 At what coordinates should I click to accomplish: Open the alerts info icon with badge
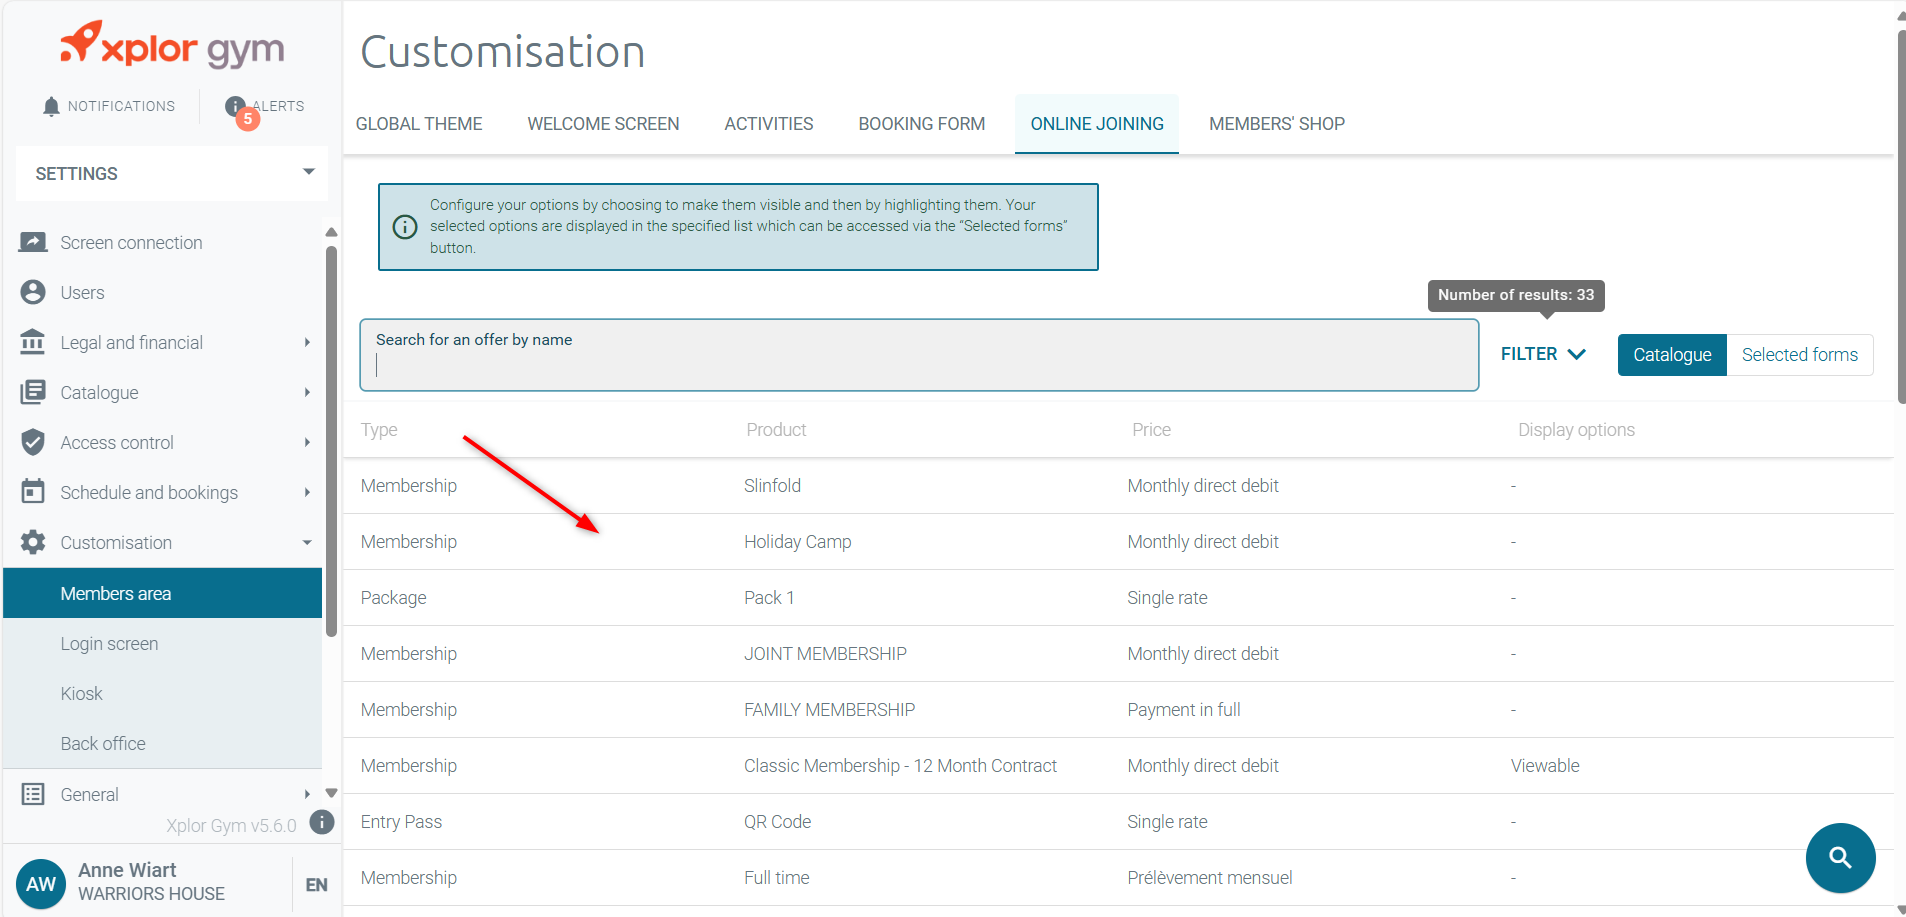[237, 107]
